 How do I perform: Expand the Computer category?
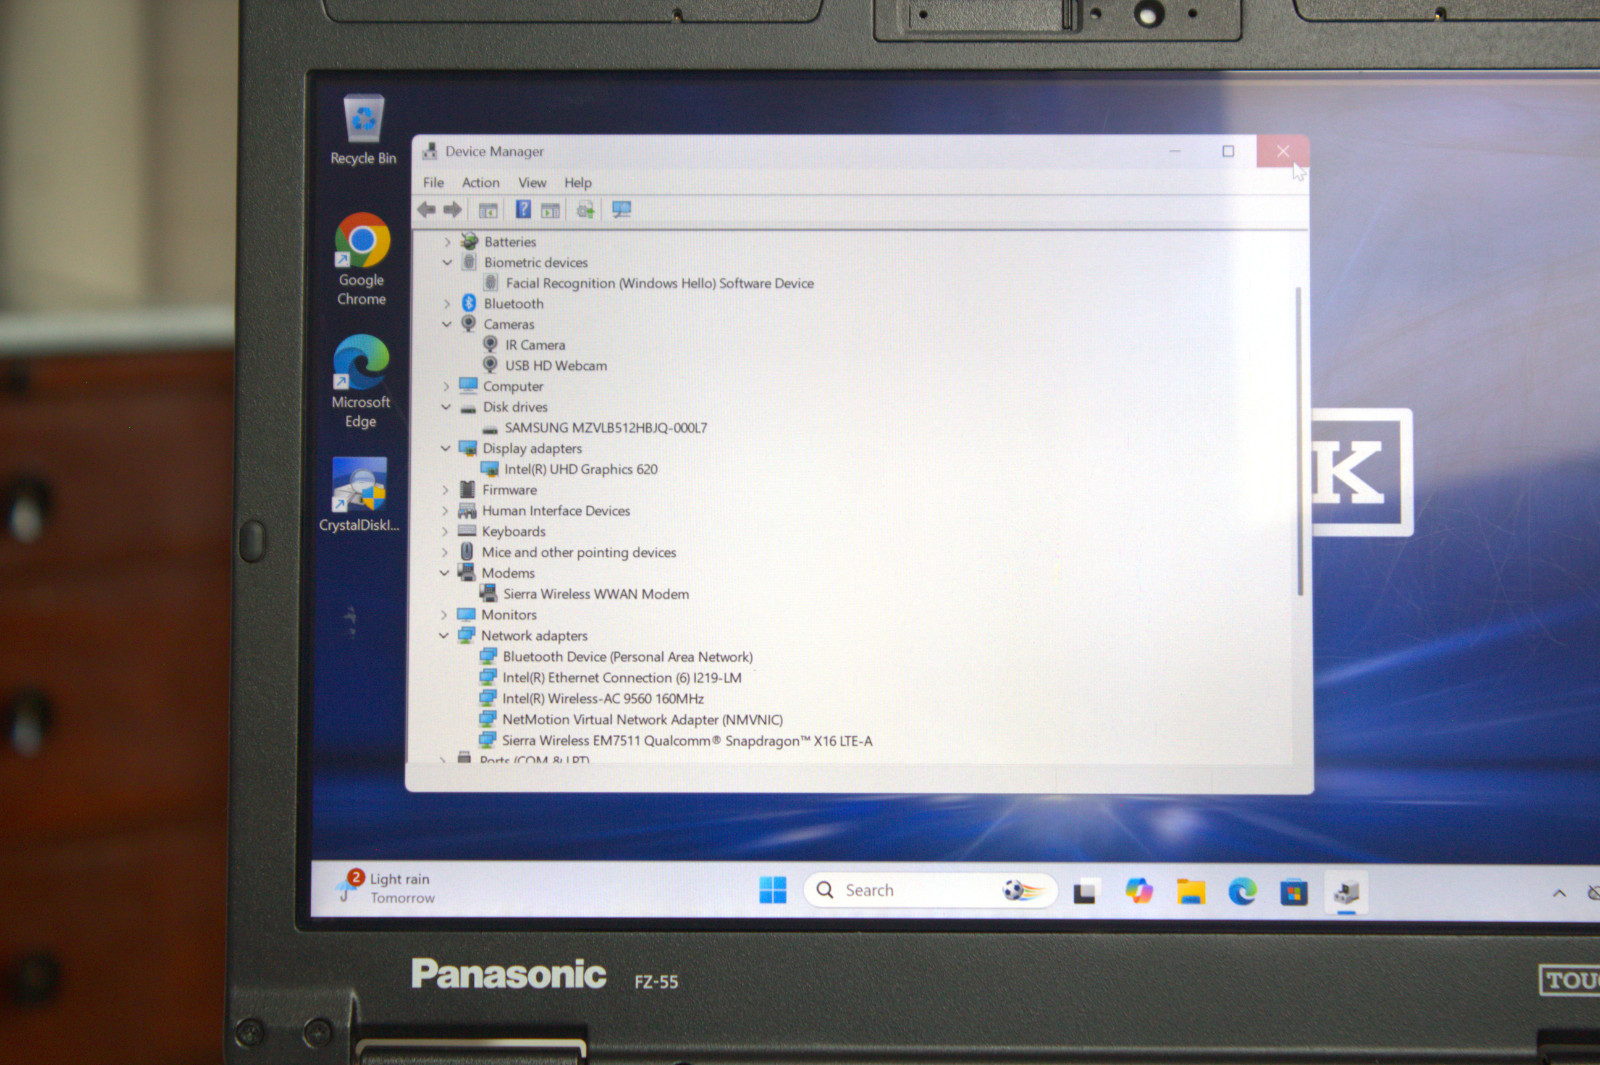[x=446, y=386]
